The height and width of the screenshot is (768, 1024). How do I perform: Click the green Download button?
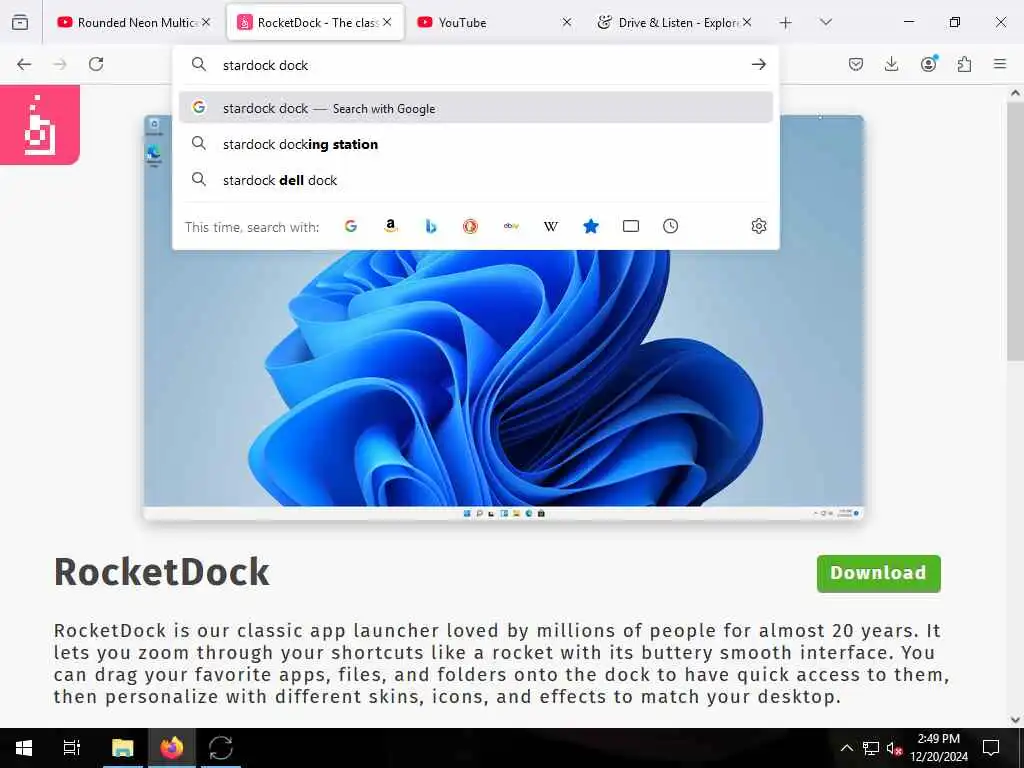[x=878, y=573]
